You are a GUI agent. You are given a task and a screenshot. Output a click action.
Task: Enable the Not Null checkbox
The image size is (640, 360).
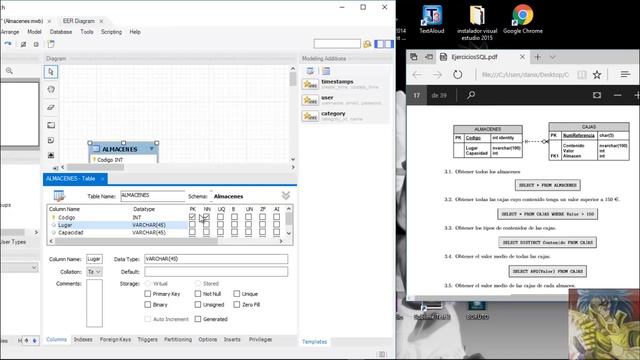point(198,293)
